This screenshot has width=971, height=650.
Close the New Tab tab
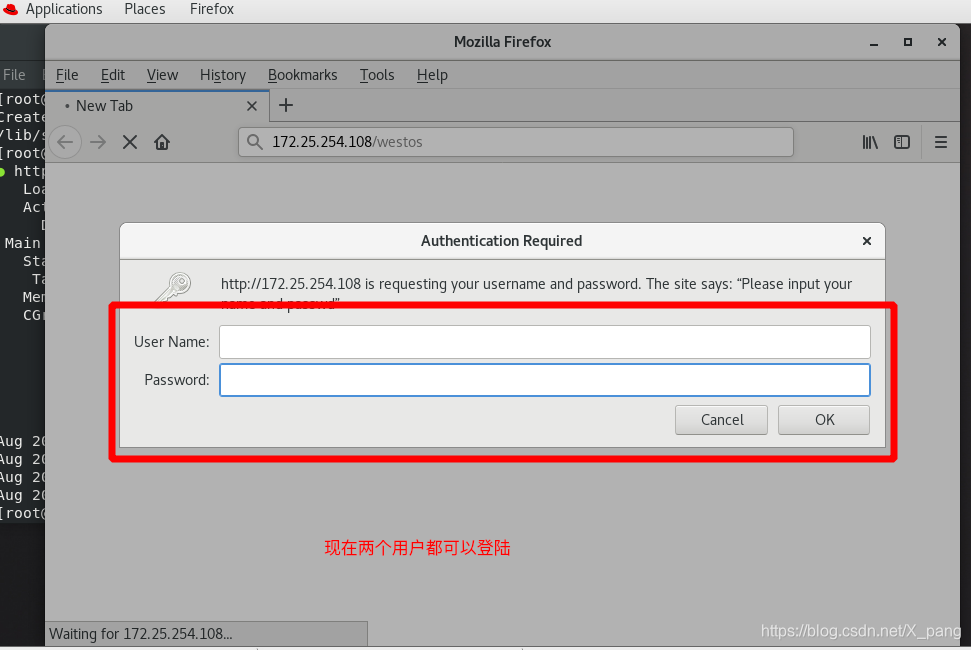pyautogui.click(x=251, y=106)
